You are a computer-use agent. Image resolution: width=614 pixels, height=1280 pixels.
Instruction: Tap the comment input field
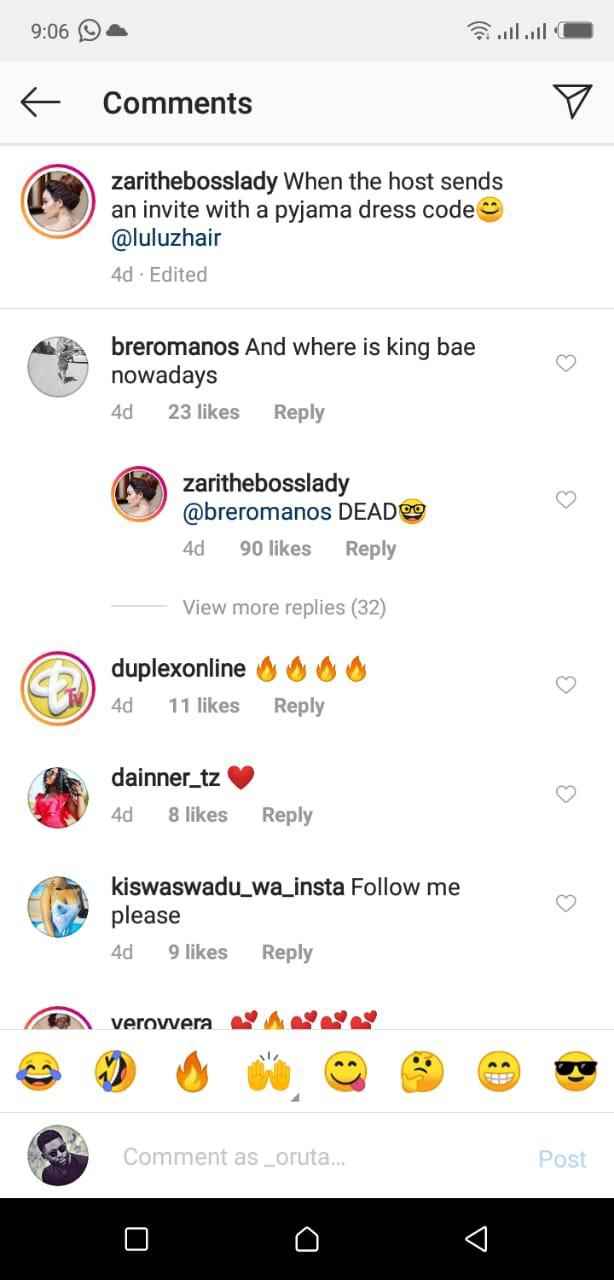300,1156
